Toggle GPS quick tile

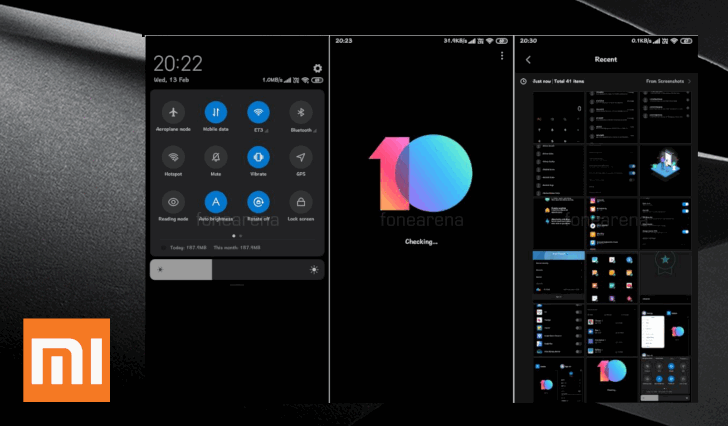(x=301, y=157)
